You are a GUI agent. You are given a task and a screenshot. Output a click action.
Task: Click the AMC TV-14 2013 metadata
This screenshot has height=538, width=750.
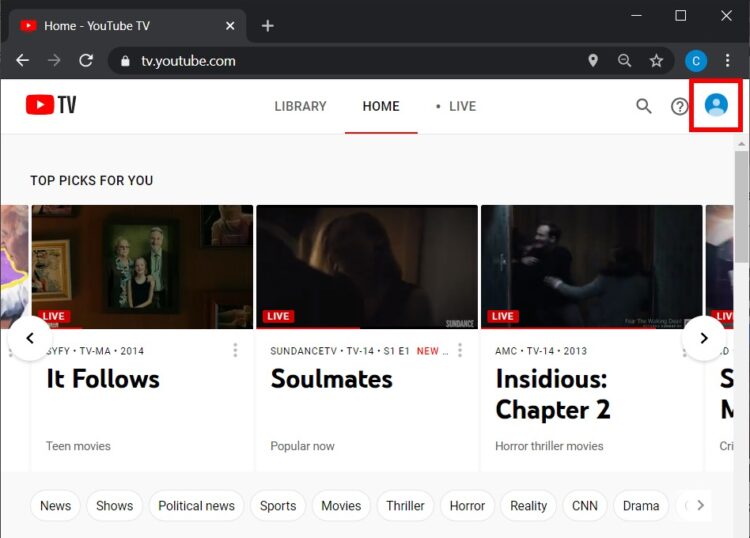541,351
